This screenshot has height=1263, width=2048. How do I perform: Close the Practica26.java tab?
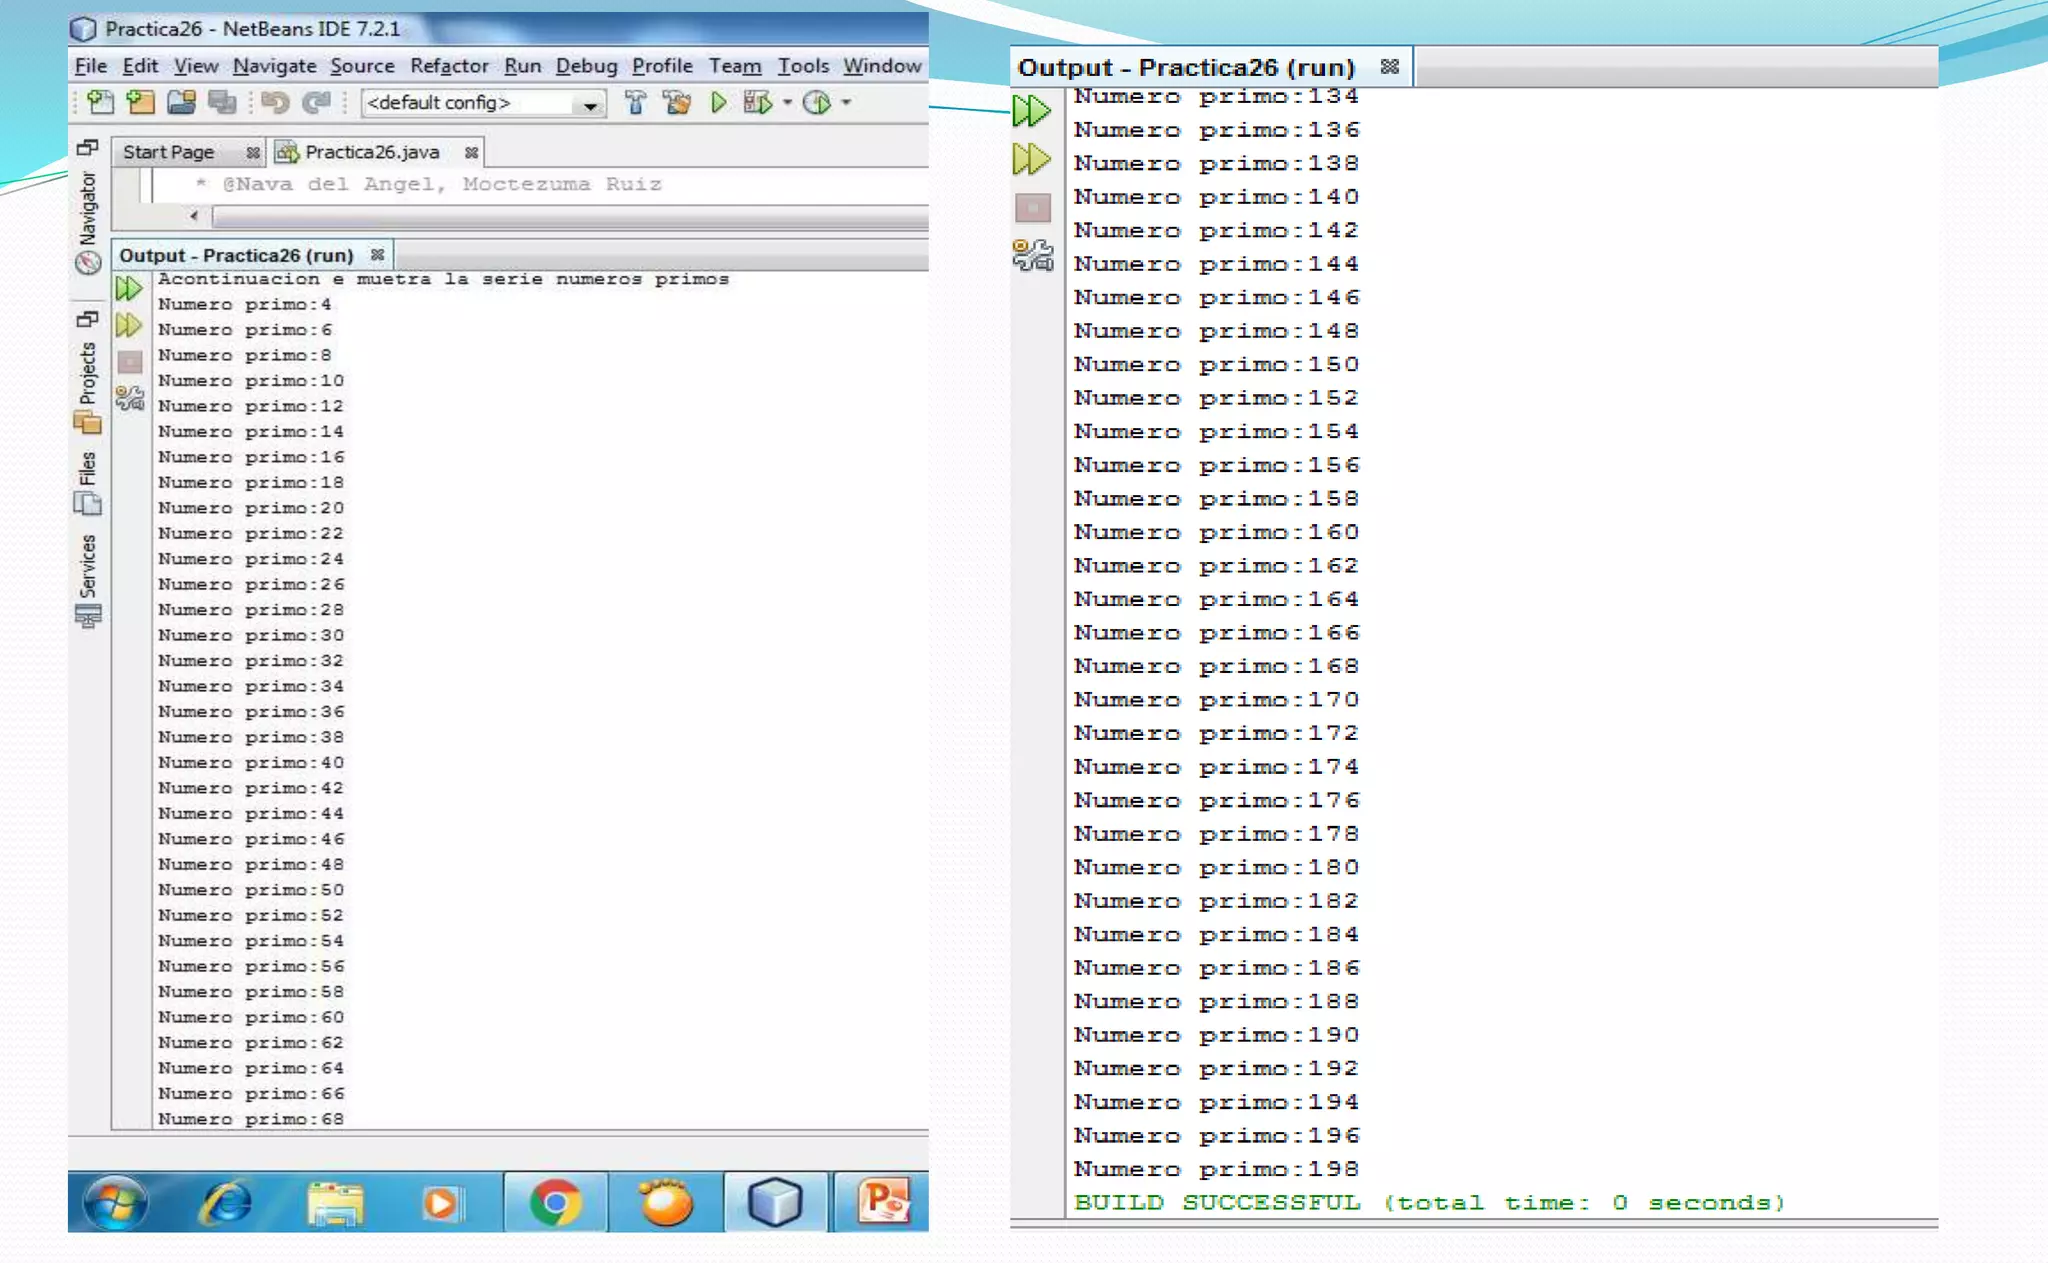tap(471, 152)
